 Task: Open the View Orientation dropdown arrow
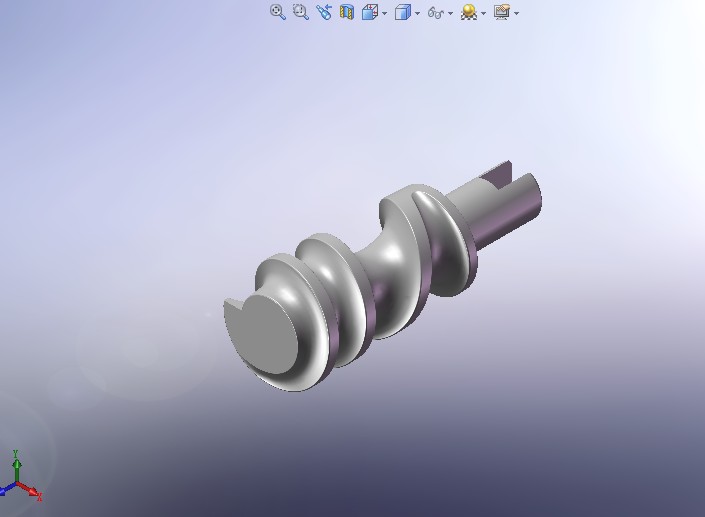point(384,13)
